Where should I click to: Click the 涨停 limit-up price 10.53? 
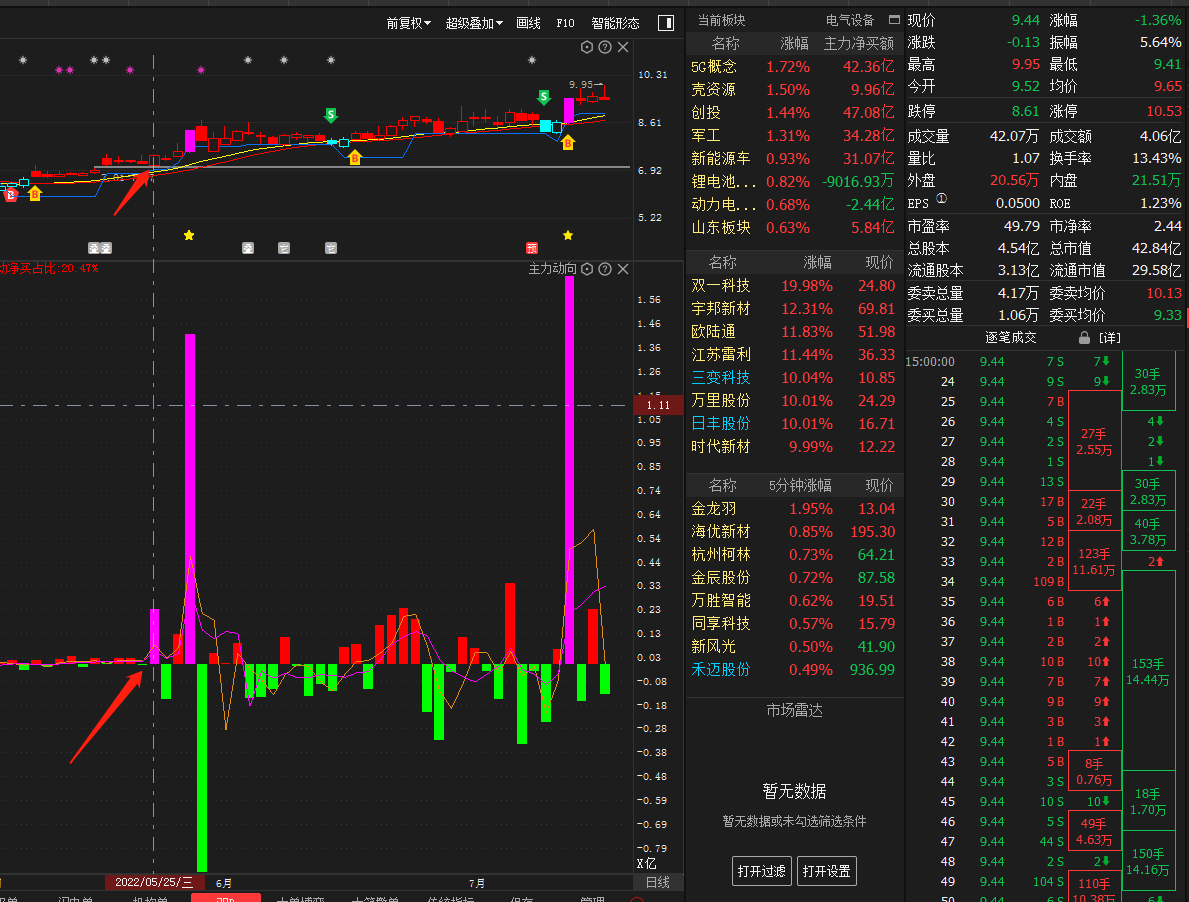tap(1164, 111)
